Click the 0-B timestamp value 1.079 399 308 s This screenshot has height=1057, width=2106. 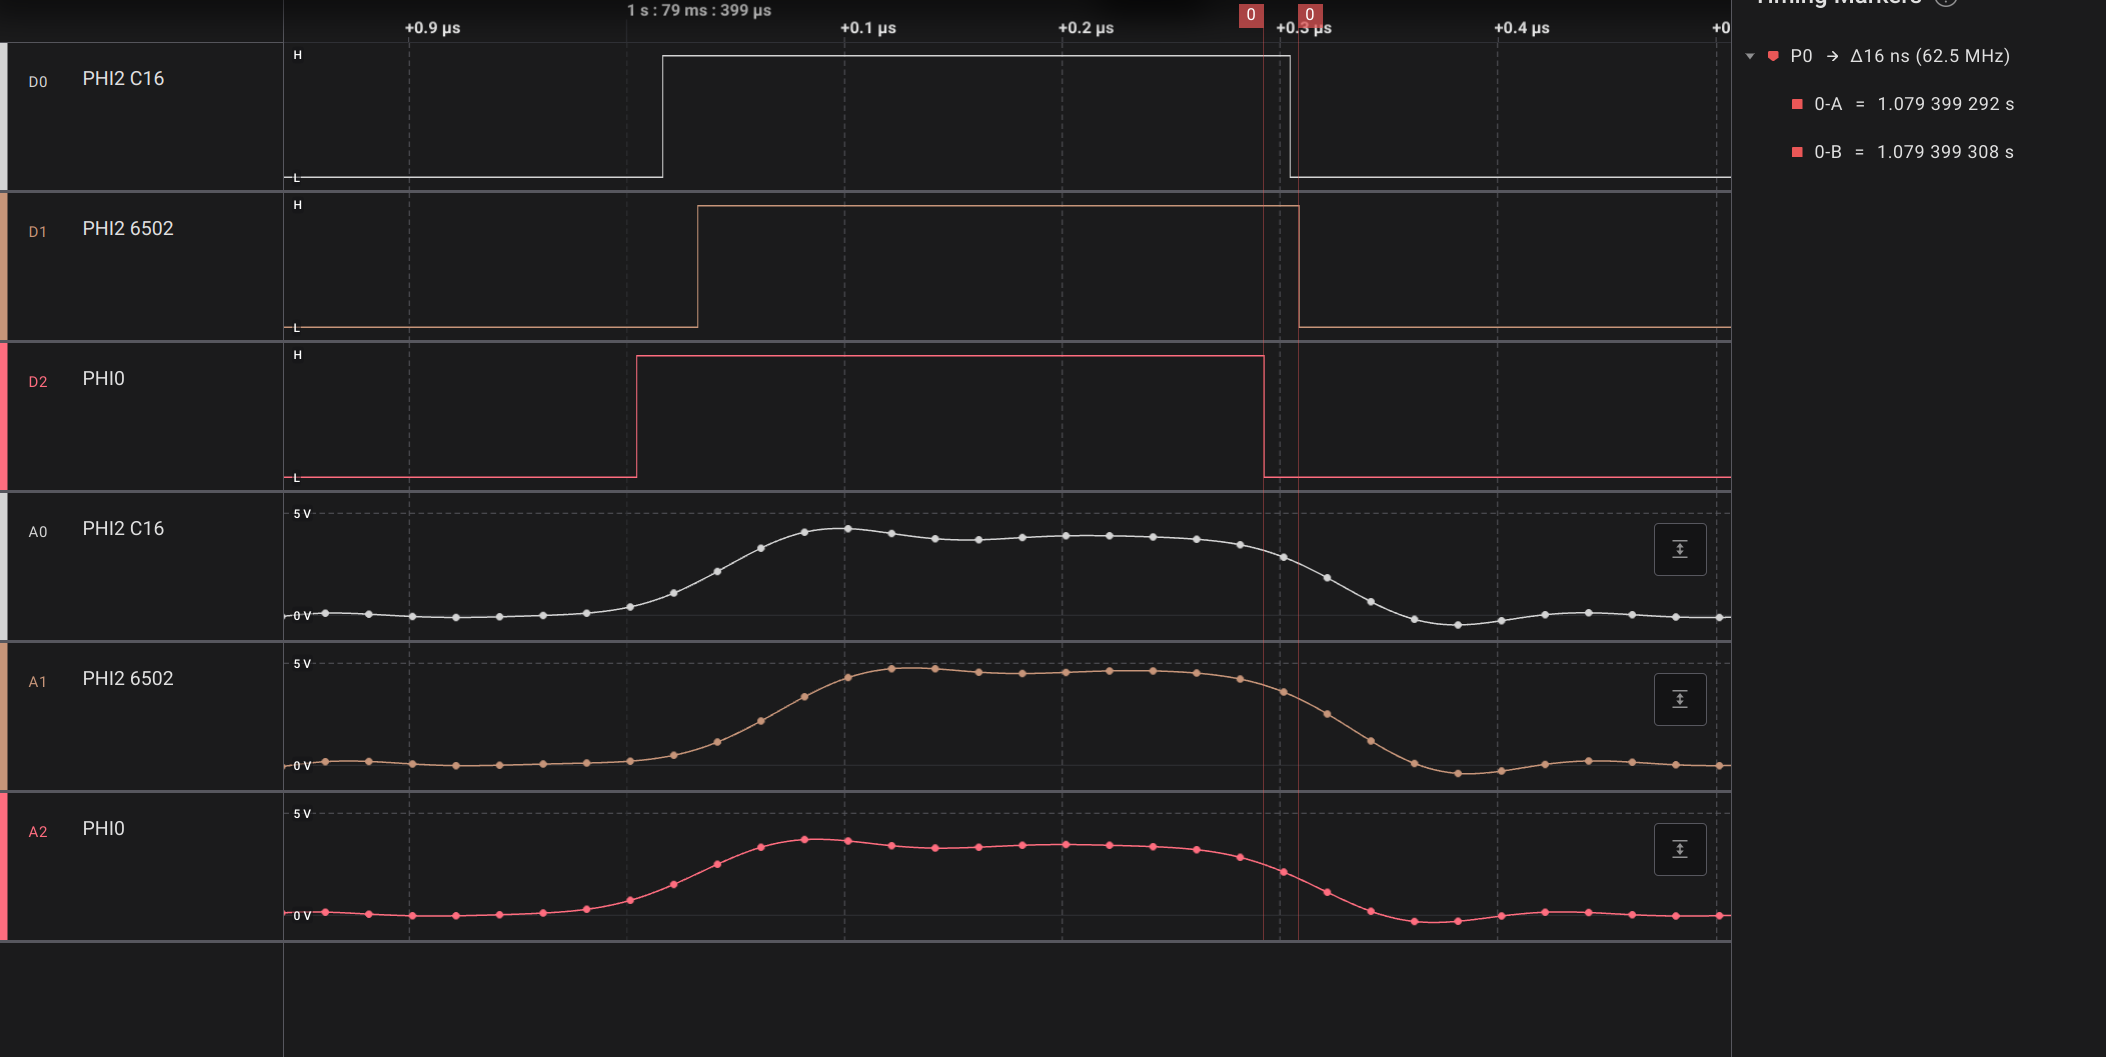1945,152
